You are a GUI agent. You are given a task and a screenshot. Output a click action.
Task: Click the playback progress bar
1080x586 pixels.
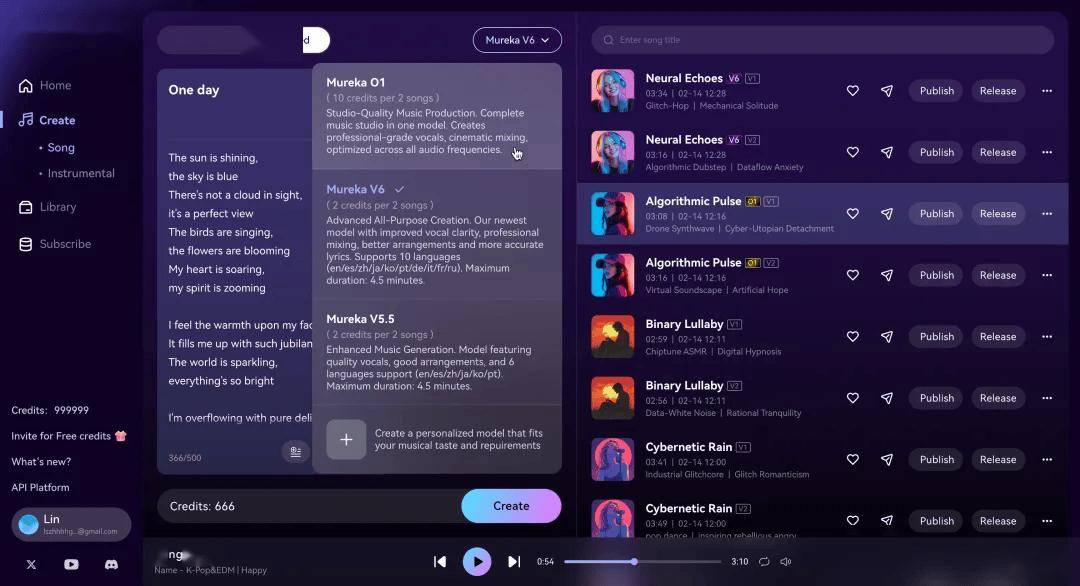(643, 562)
